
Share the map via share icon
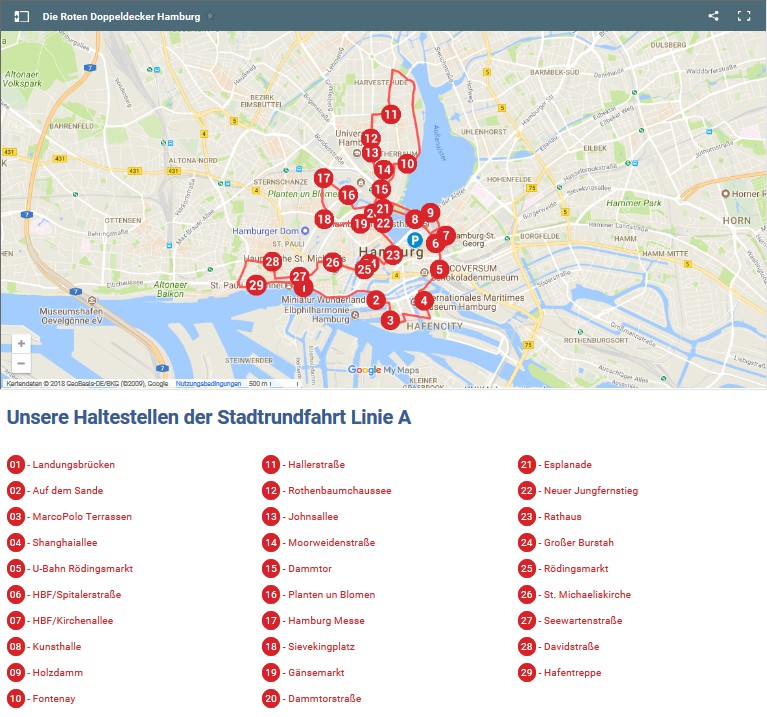tap(713, 16)
